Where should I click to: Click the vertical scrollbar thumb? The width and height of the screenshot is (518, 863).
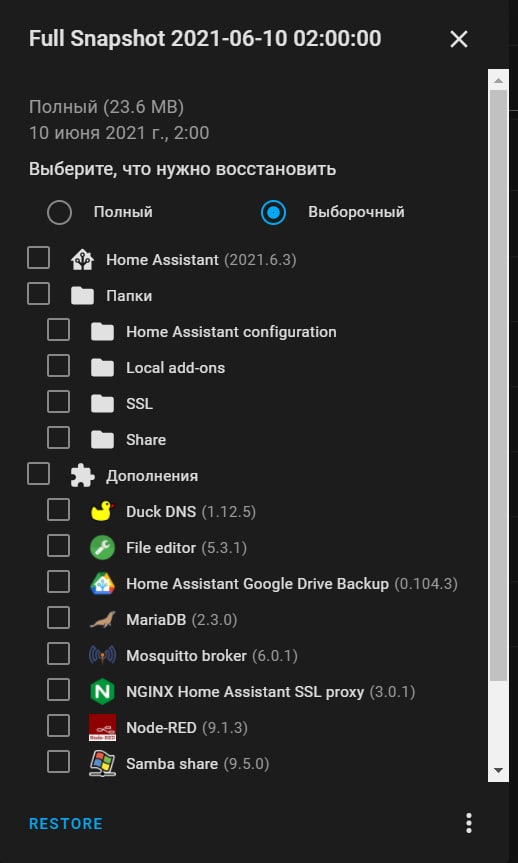tap(499, 386)
